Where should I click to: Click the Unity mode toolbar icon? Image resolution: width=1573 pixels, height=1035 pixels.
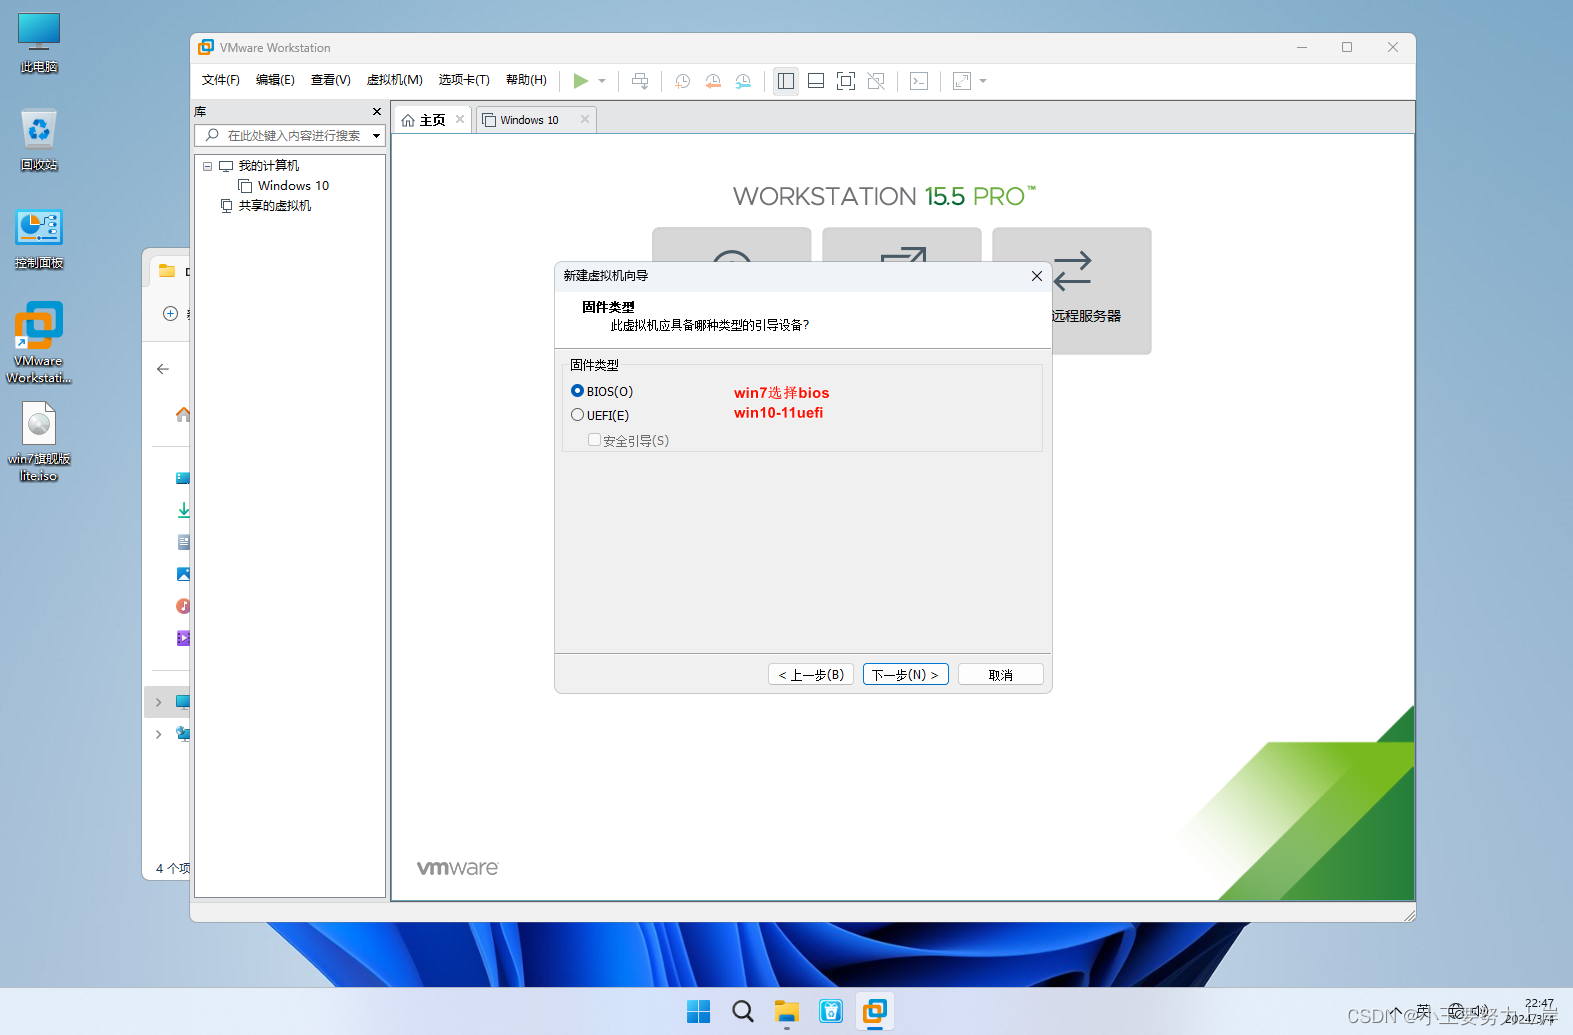pyautogui.click(x=876, y=81)
